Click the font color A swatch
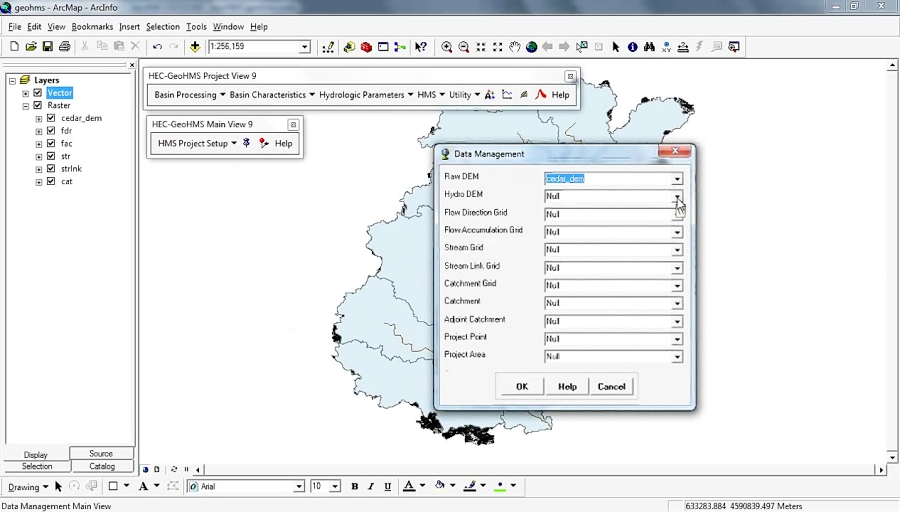 coord(408,487)
